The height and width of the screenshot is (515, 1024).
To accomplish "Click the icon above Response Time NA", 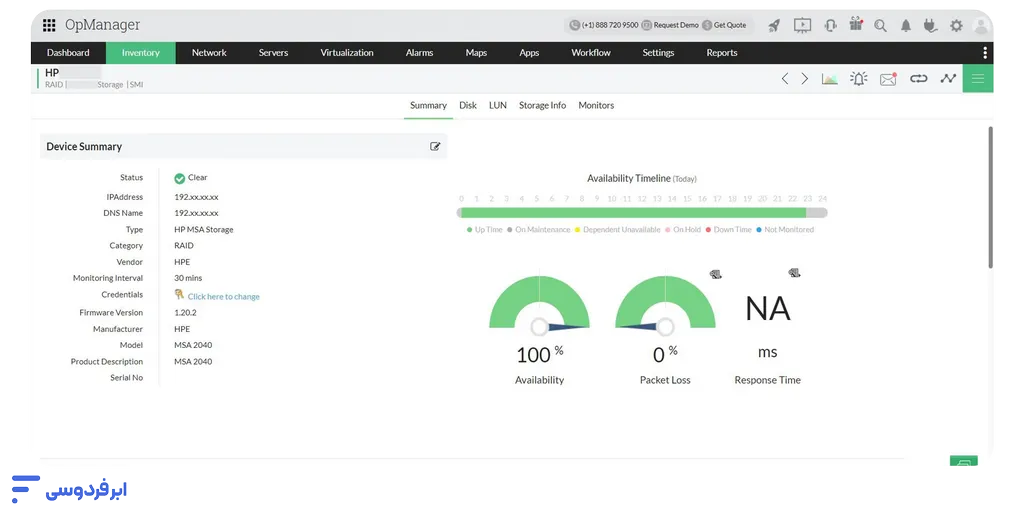I will pos(794,273).
